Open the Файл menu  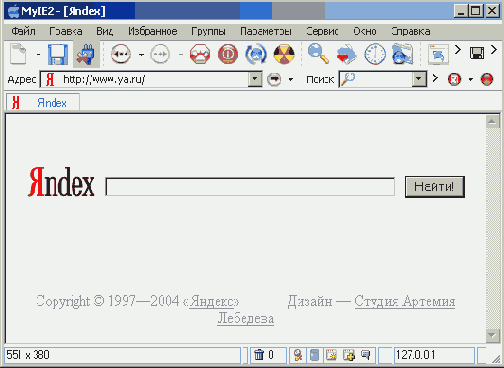tap(23, 31)
